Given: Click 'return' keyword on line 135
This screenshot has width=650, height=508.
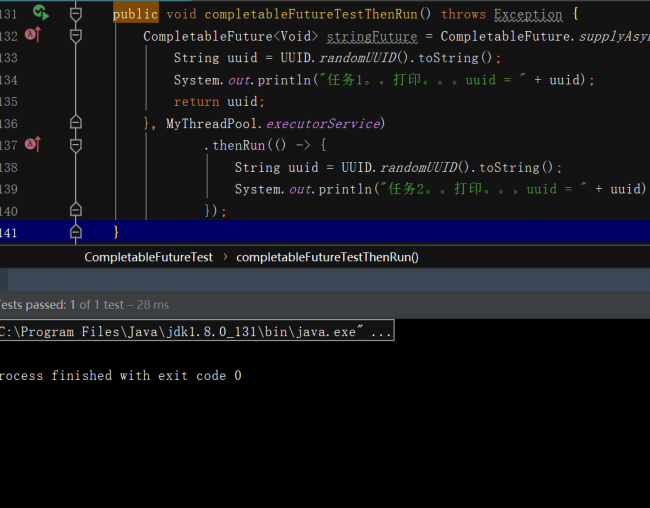Looking at the screenshot, I should pyautogui.click(x=196, y=102).
